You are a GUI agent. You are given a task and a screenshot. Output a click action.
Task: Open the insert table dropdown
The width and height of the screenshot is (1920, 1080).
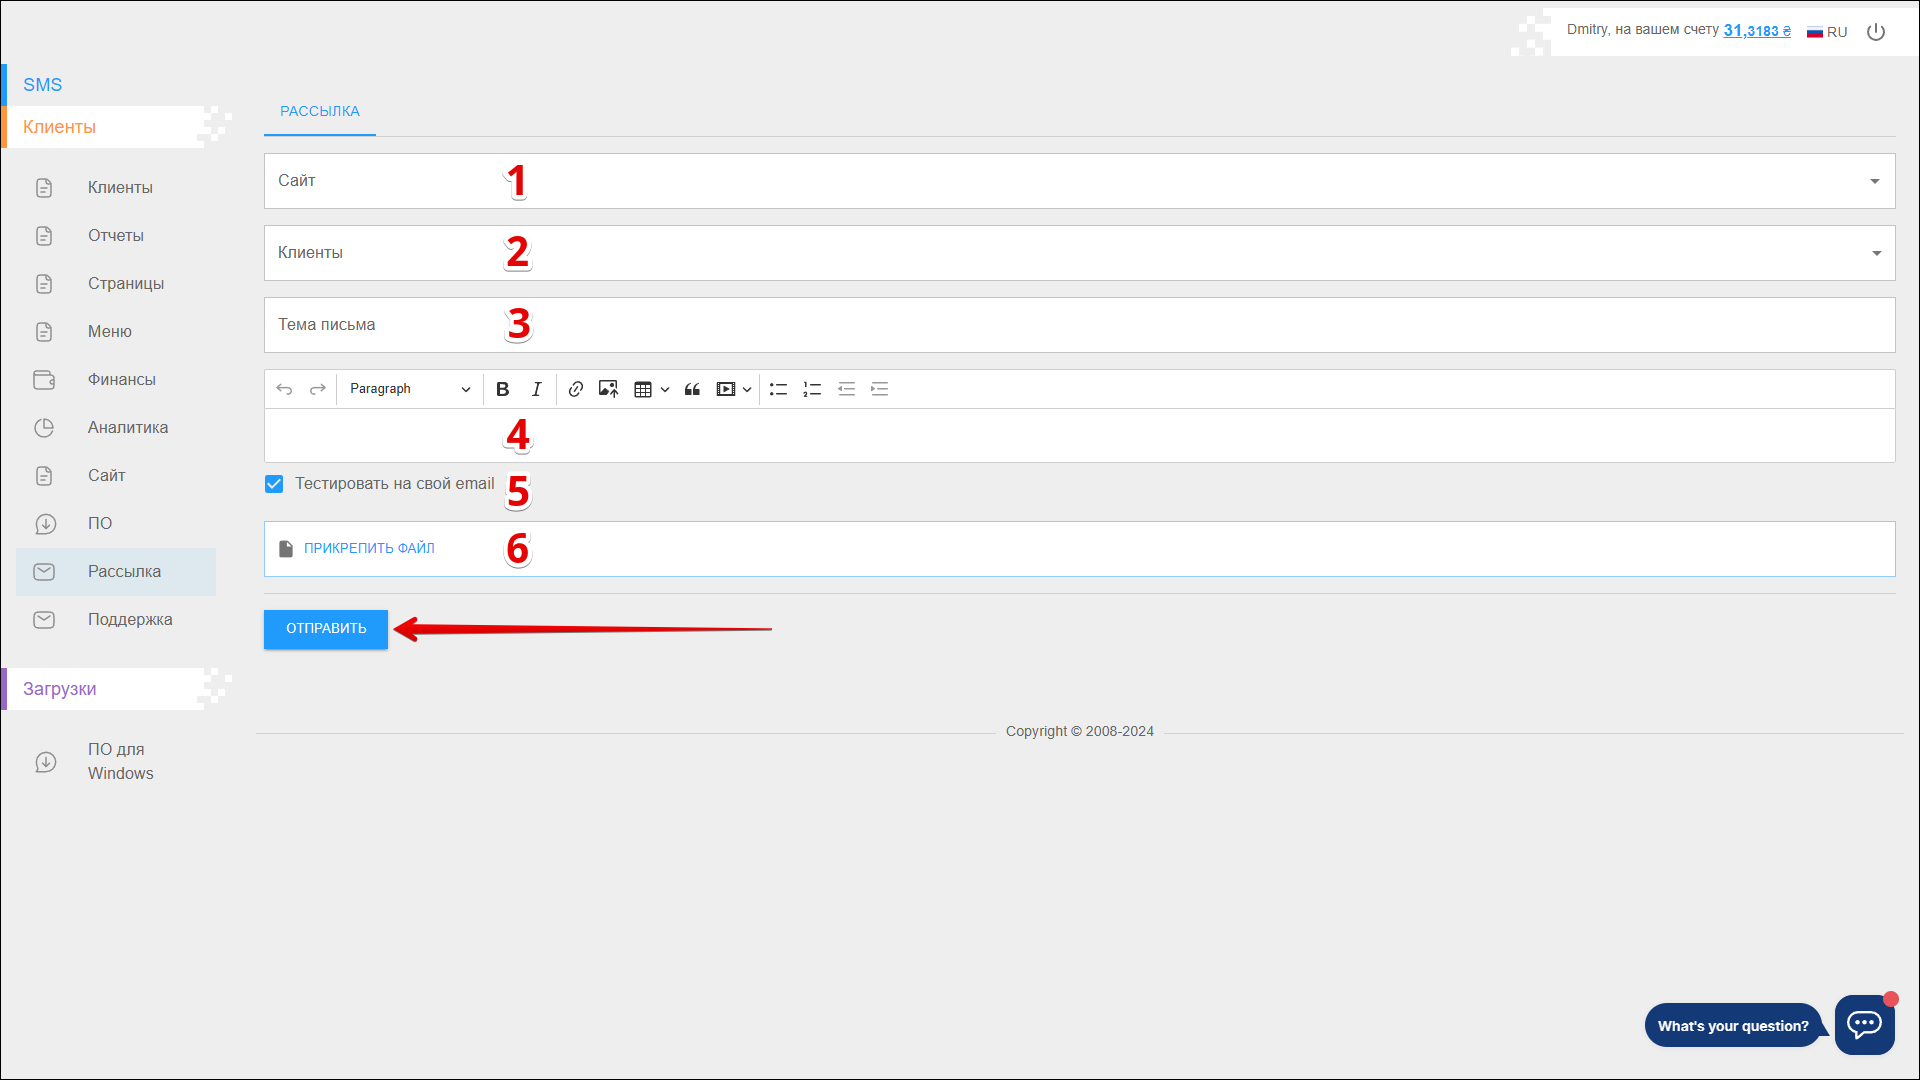tap(651, 389)
